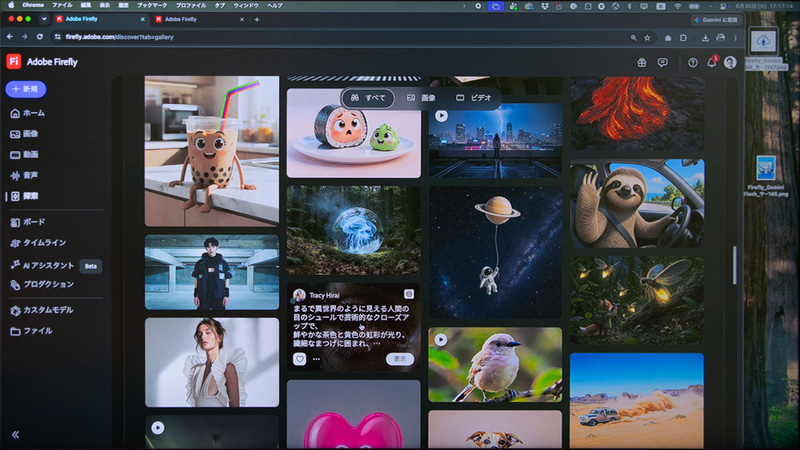The image size is (800, 450).
Task: Open the 動画 (Video) sidebar section
Action: coord(24,155)
